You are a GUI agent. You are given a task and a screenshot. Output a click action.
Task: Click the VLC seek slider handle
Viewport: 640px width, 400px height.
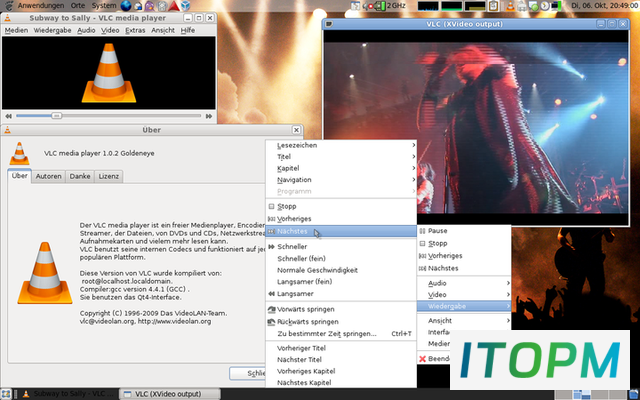pos(56,116)
